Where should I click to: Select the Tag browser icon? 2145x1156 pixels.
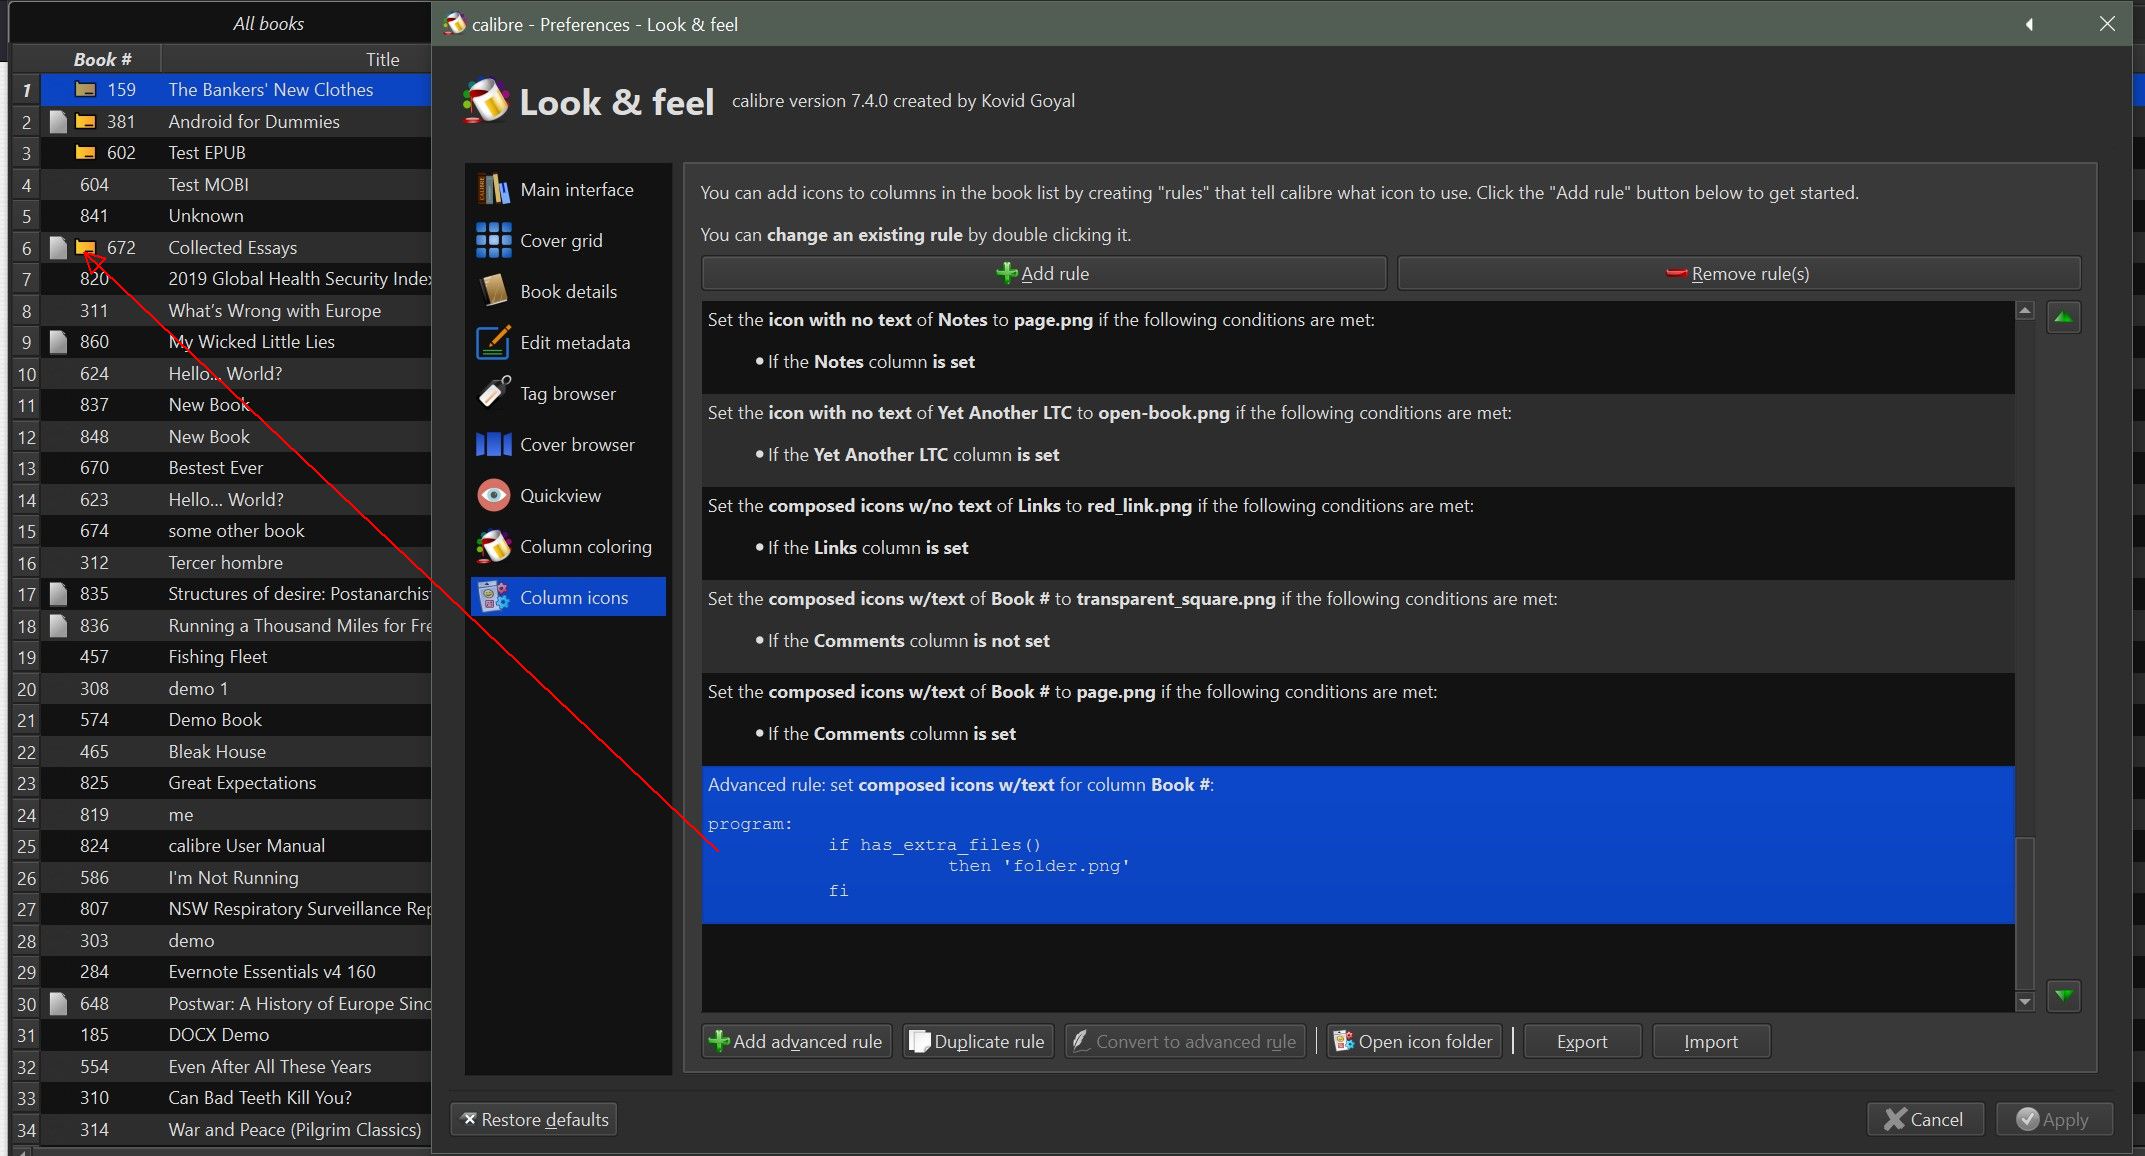pos(493,393)
